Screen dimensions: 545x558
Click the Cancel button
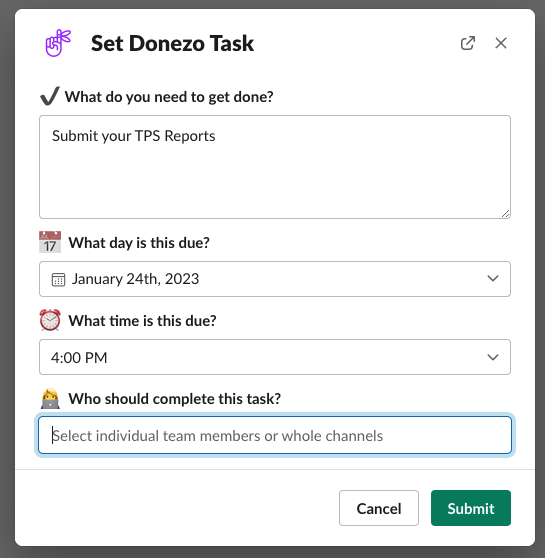click(379, 508)
